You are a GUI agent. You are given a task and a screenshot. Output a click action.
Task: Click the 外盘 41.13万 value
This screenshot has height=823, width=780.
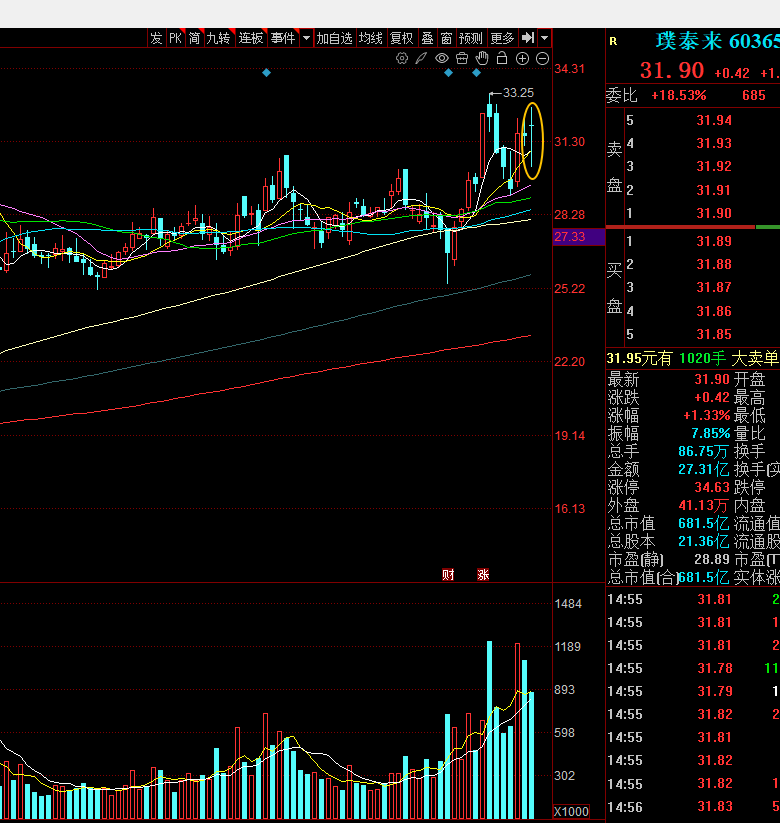coord(703,505)
